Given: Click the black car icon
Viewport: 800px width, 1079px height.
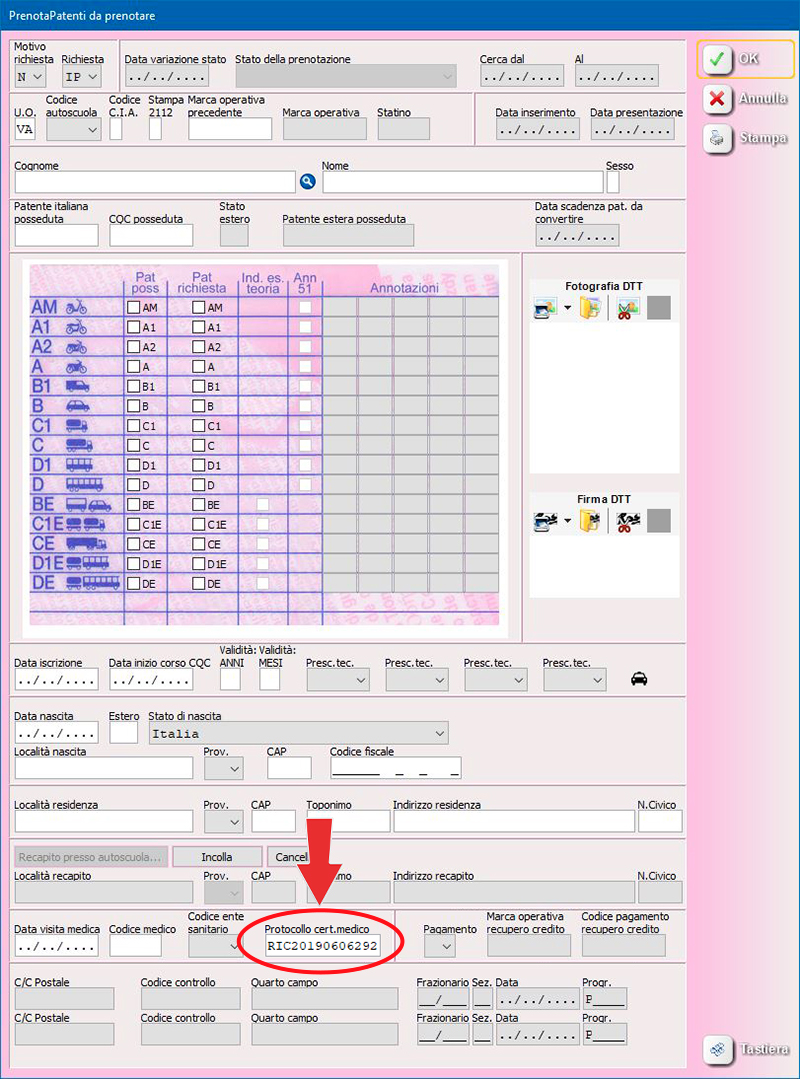Looking at the screenshot, I should point(639,680).
